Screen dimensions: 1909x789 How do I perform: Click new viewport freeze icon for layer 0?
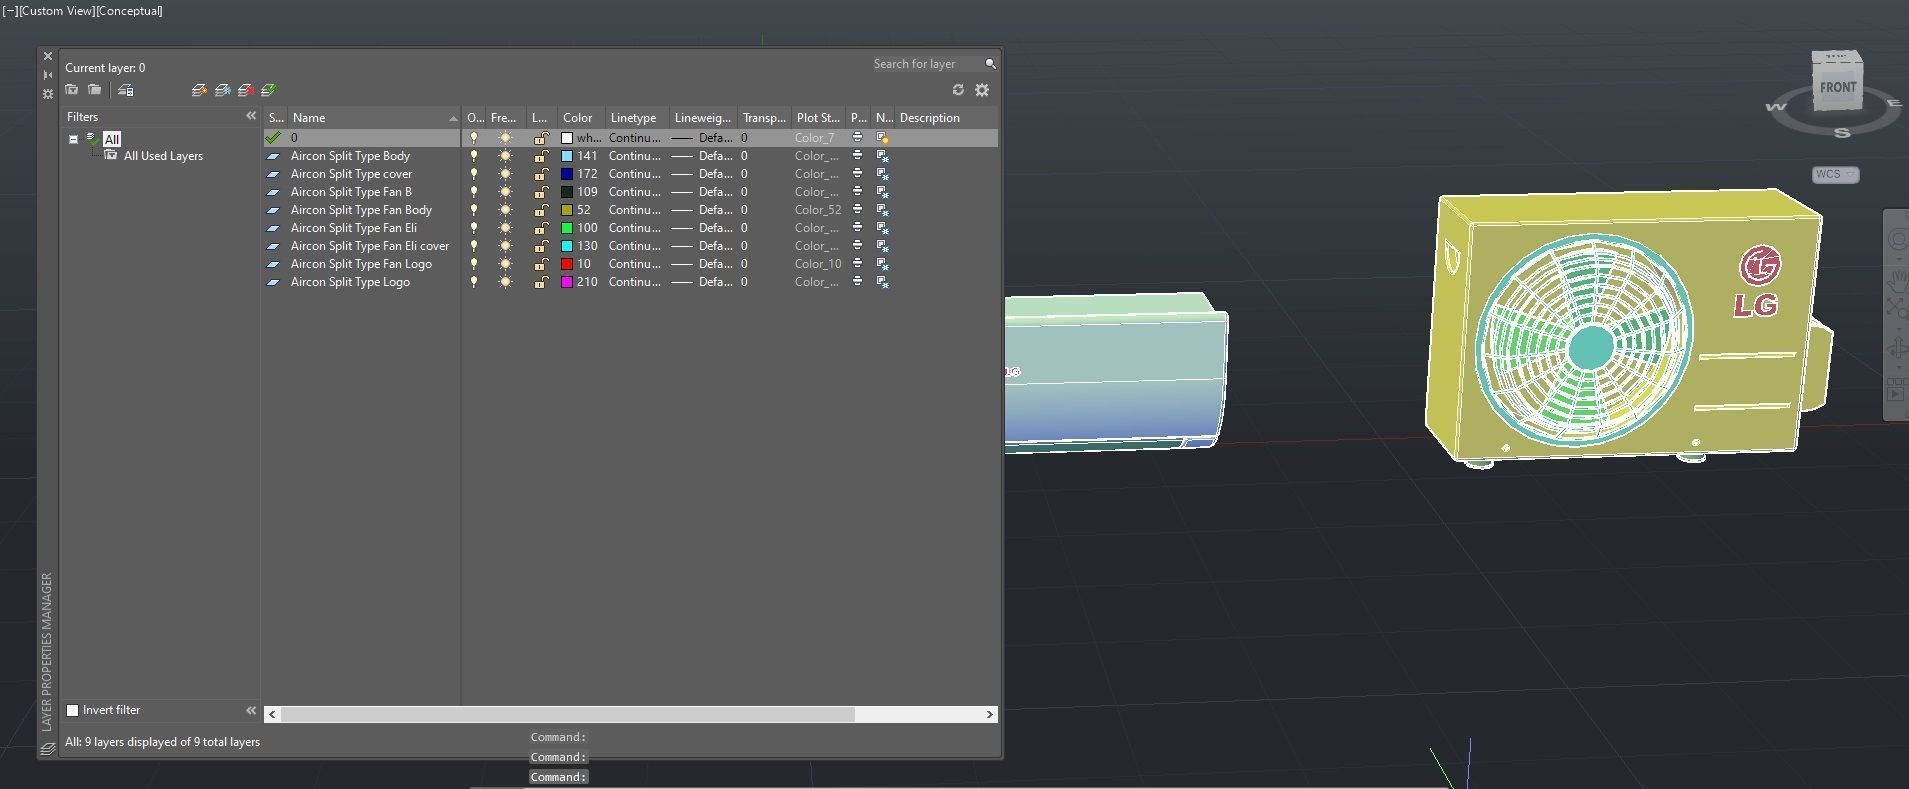pos(882,138)
